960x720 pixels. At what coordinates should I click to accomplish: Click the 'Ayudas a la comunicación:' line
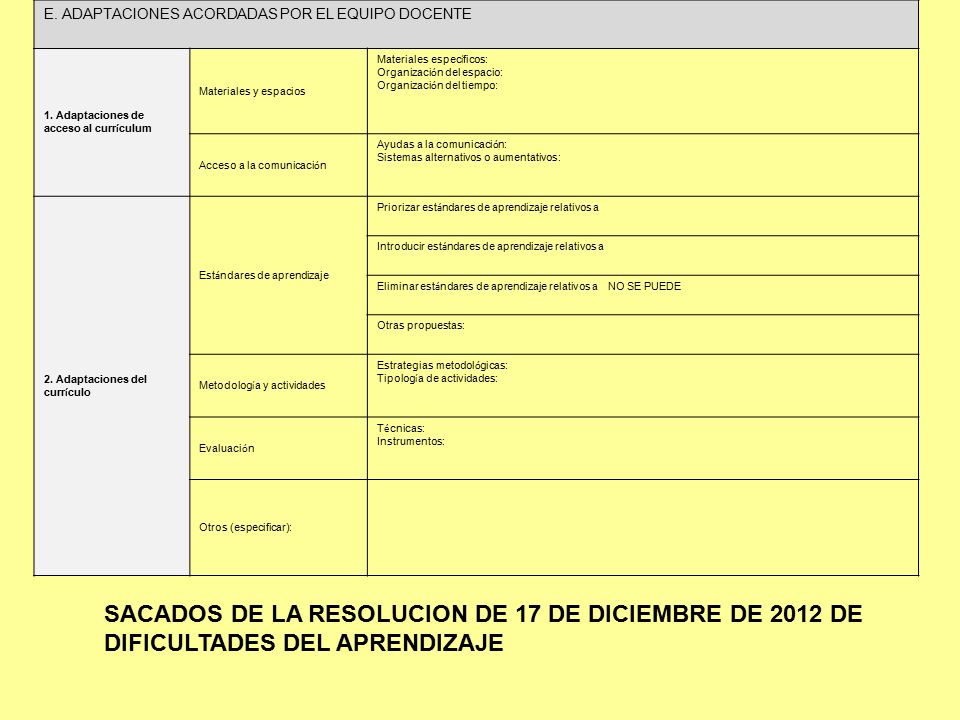click(x=441, y=144)
